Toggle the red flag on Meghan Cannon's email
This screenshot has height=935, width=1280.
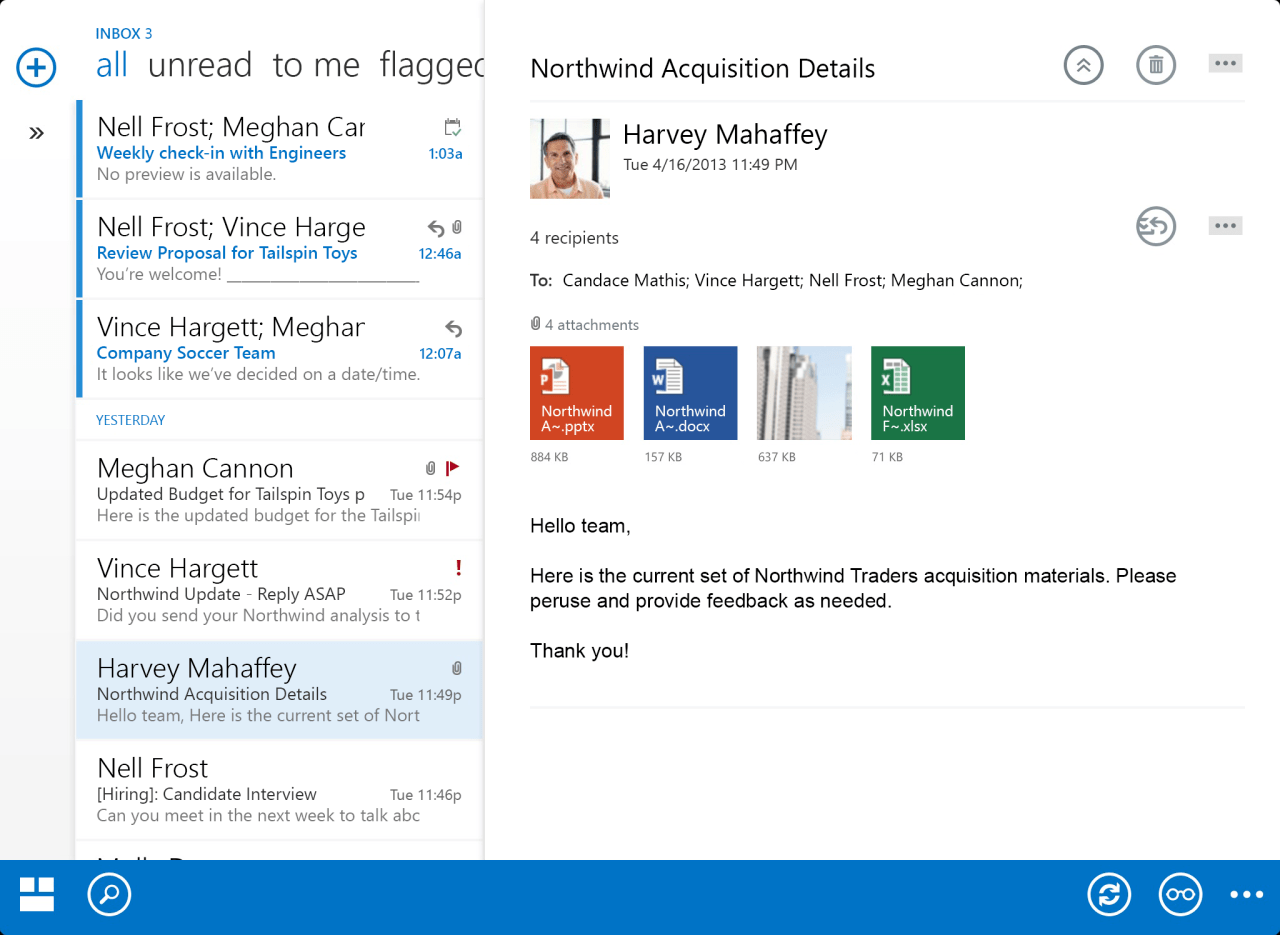pos(452,467)
